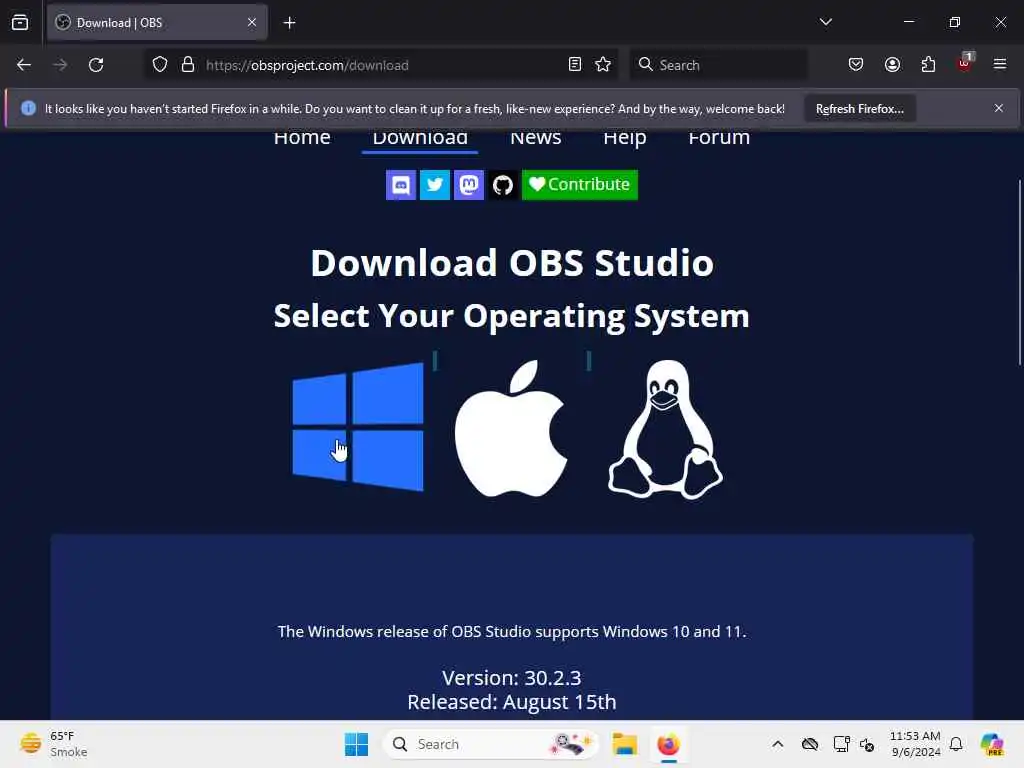1024x768 pixels.
Task: Open File Explorer from the taskbar
Action: click(x=624, y=744)
